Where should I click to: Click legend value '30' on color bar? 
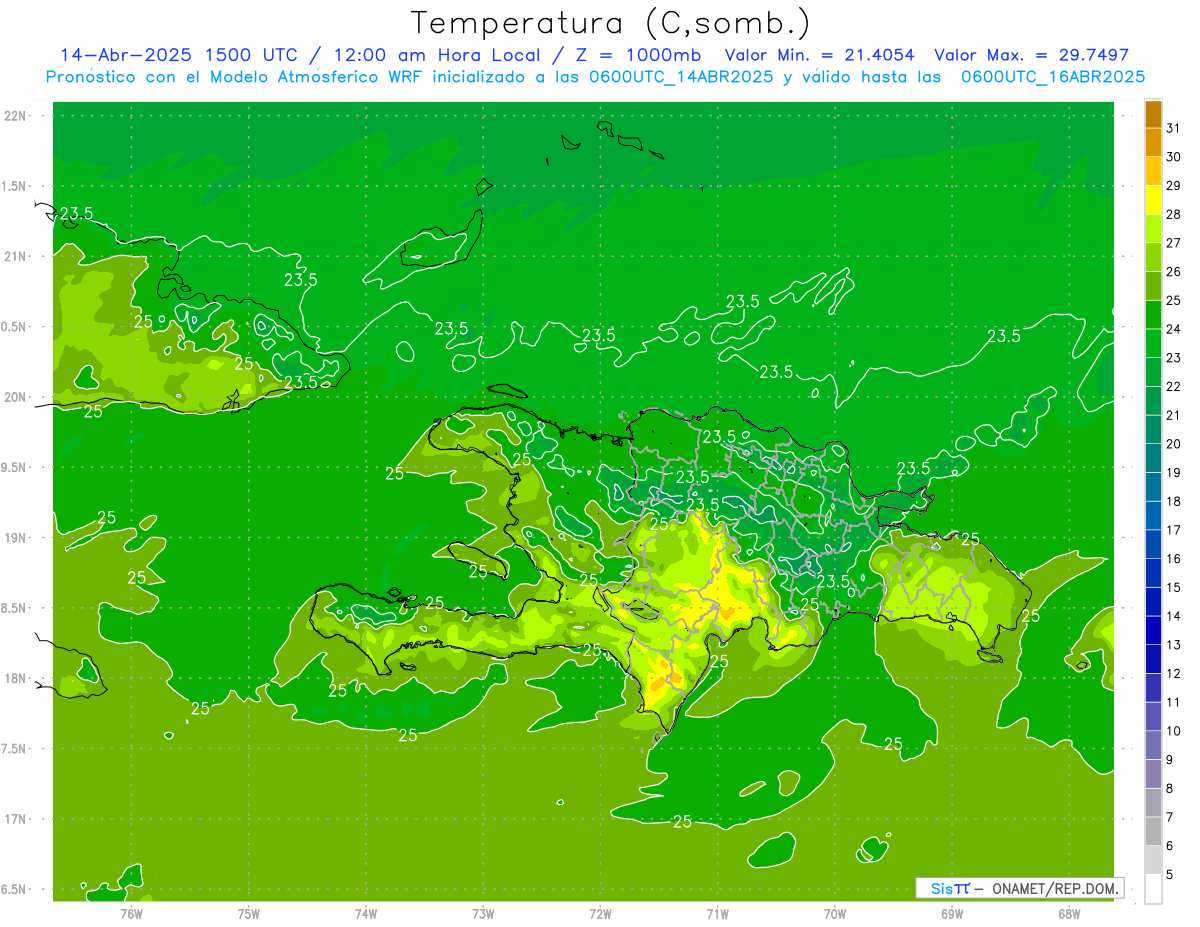[1173, 157]
